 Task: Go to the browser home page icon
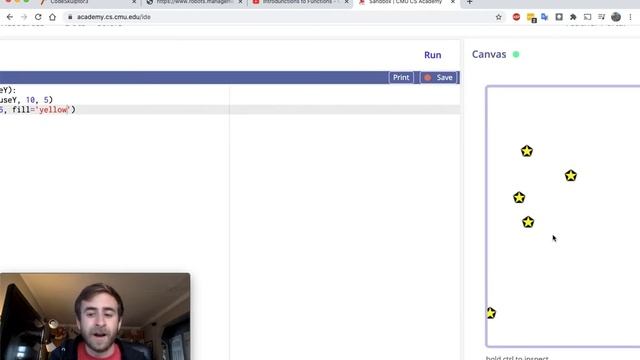coord(52,17)
